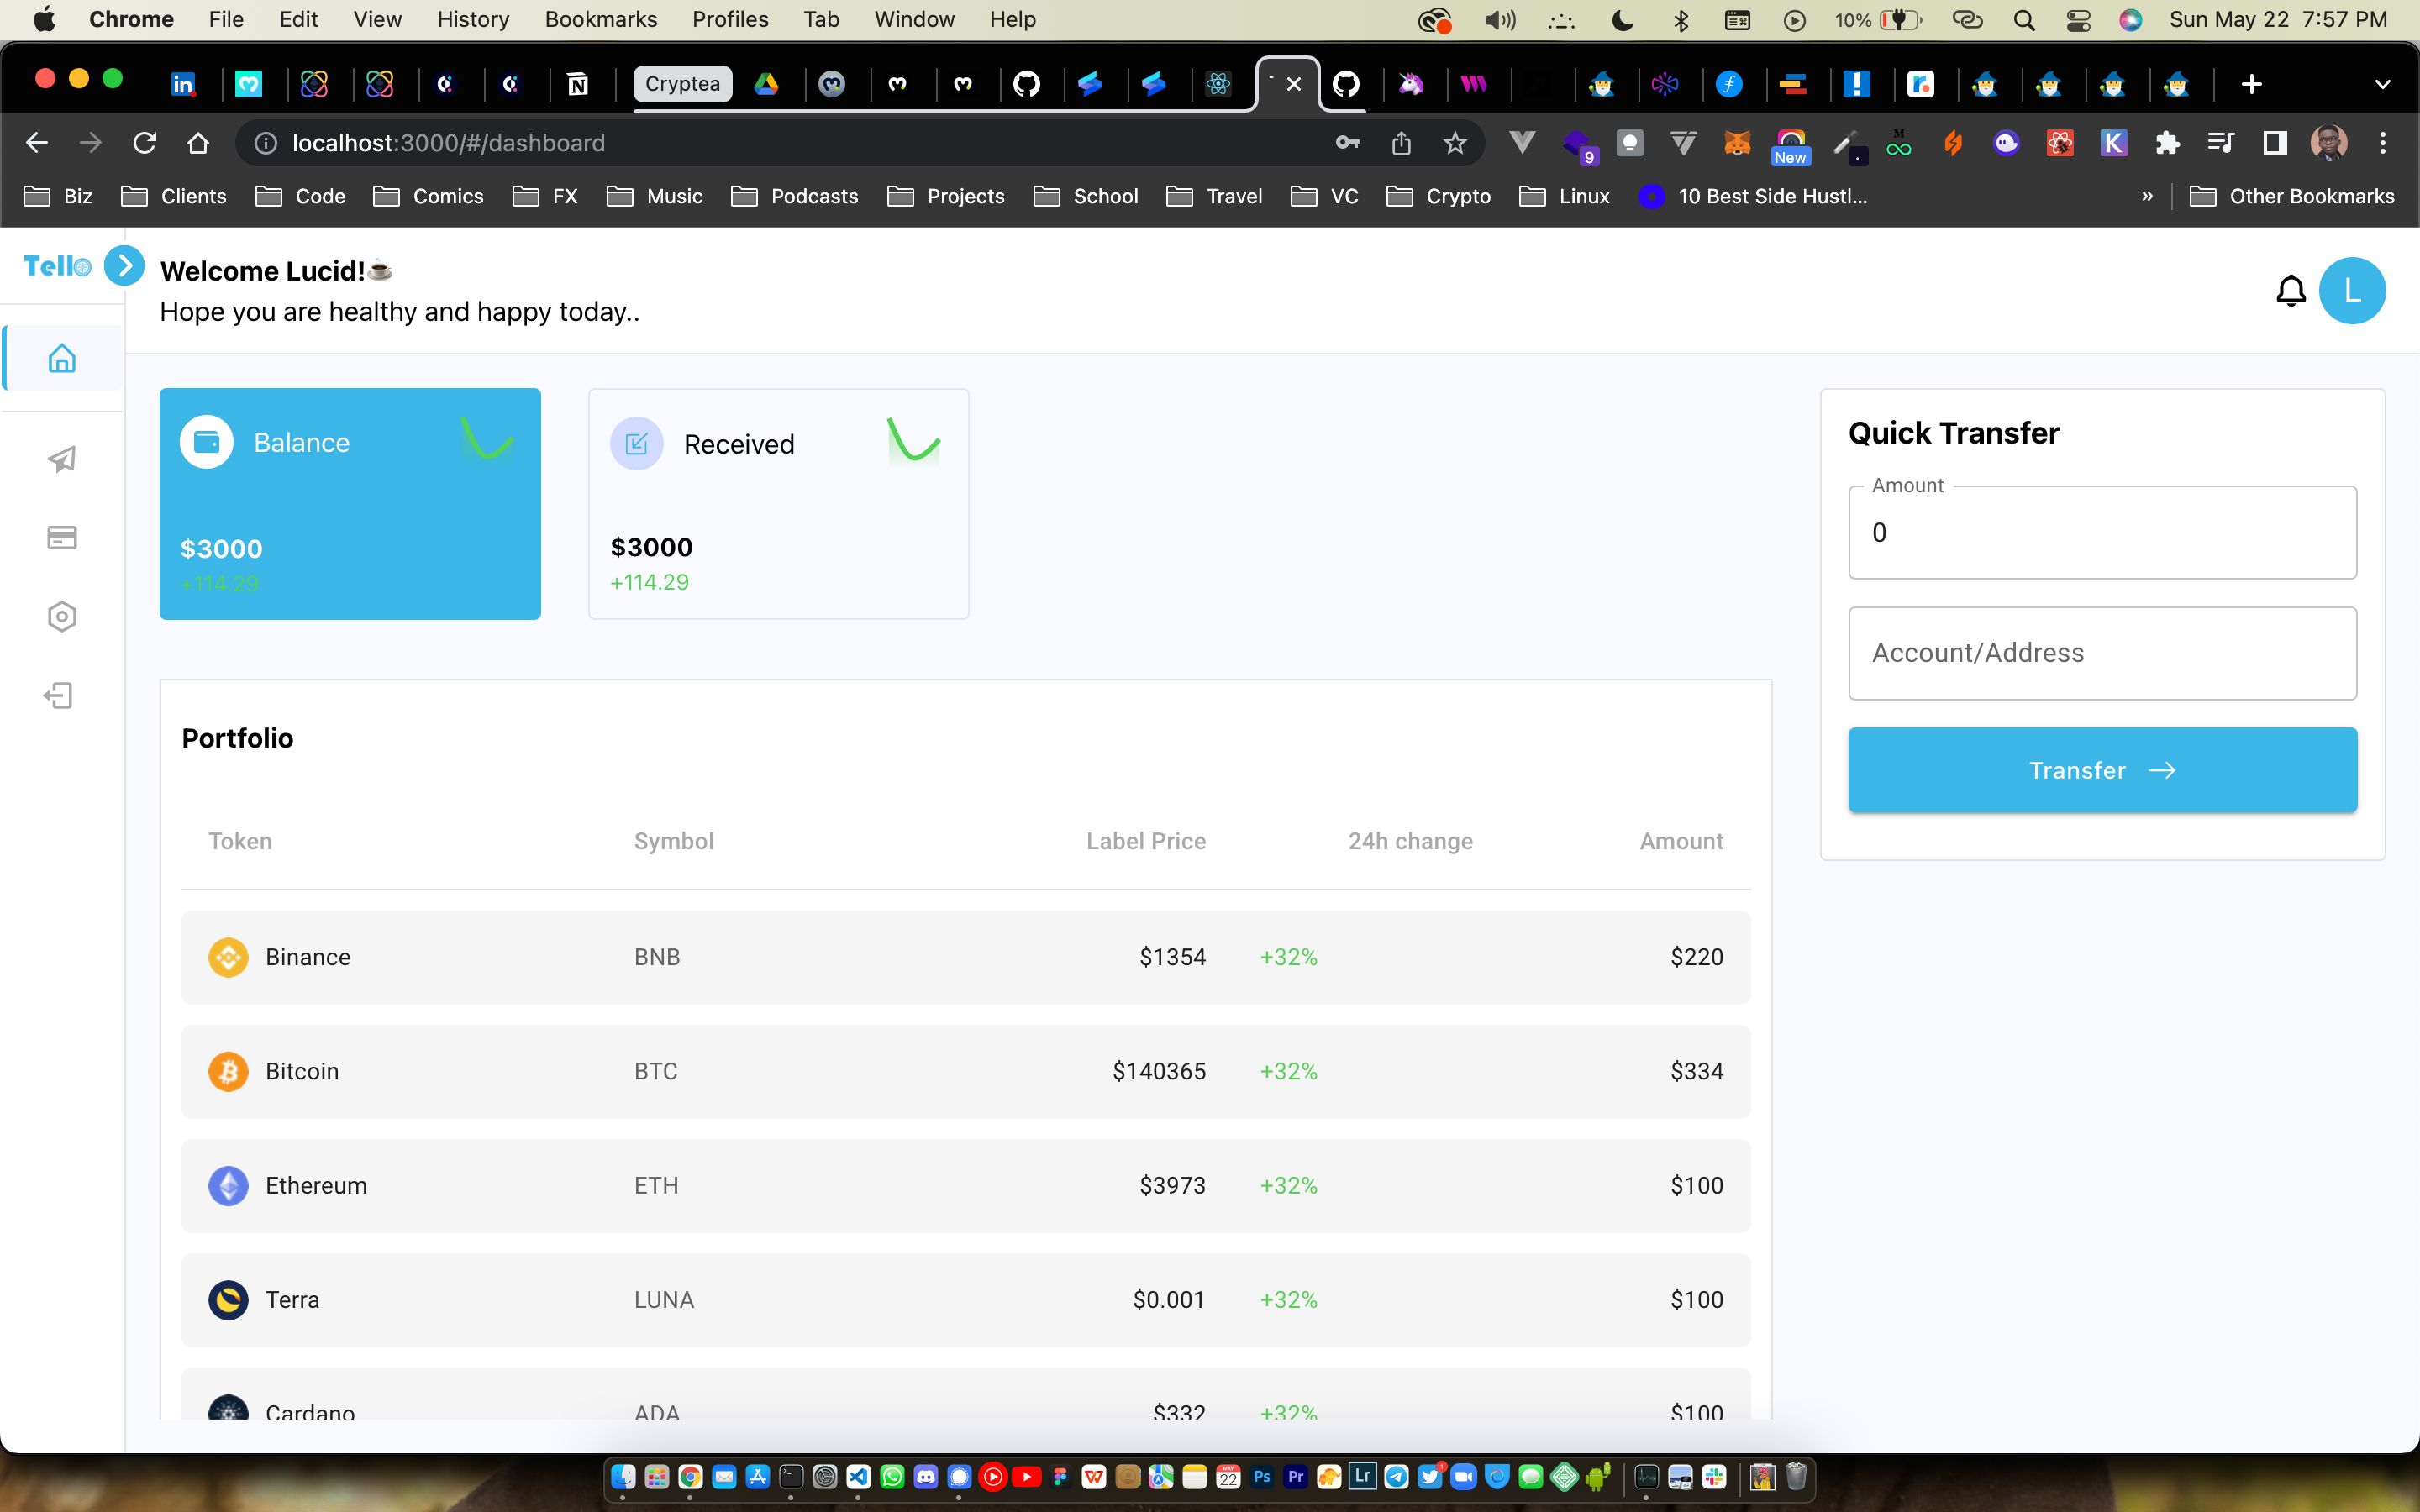The image size is (2420, 1512).
Task: Open the saved passwords key icon
Action: coord(1347,143)
